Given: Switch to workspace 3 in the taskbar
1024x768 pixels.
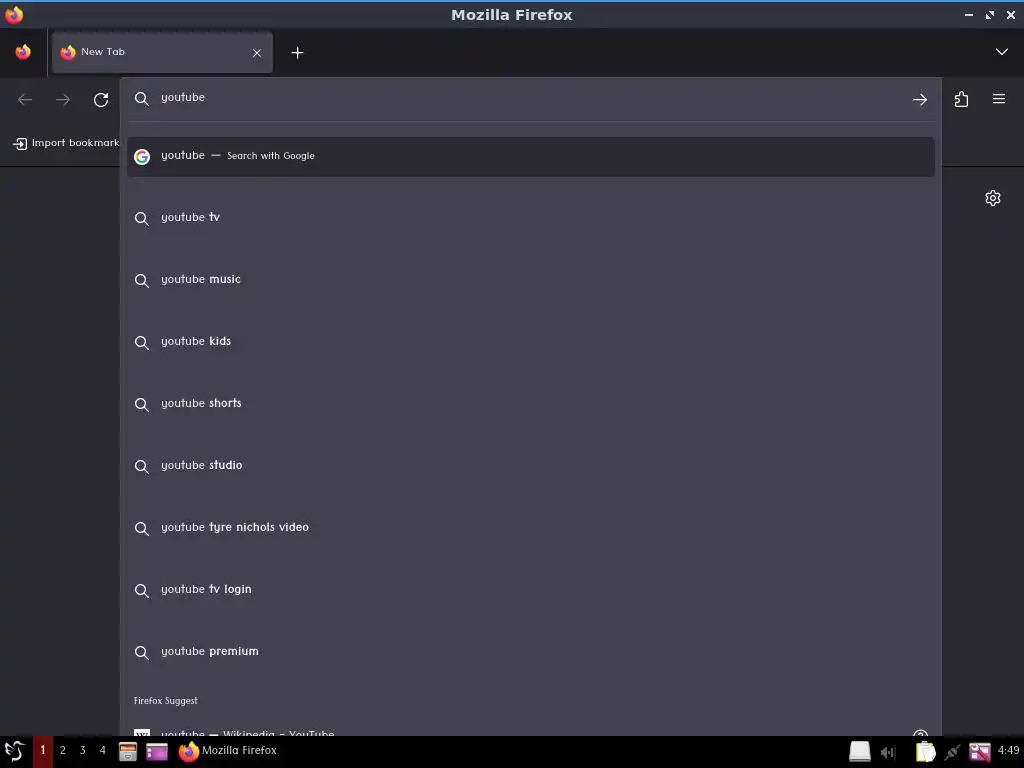Looking at the screenshot, I should [x=82, y=750].
